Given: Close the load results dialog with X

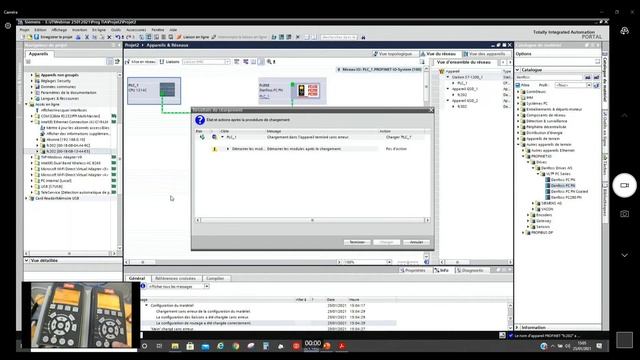Looking at the screenshot, I should pos(431,110).
